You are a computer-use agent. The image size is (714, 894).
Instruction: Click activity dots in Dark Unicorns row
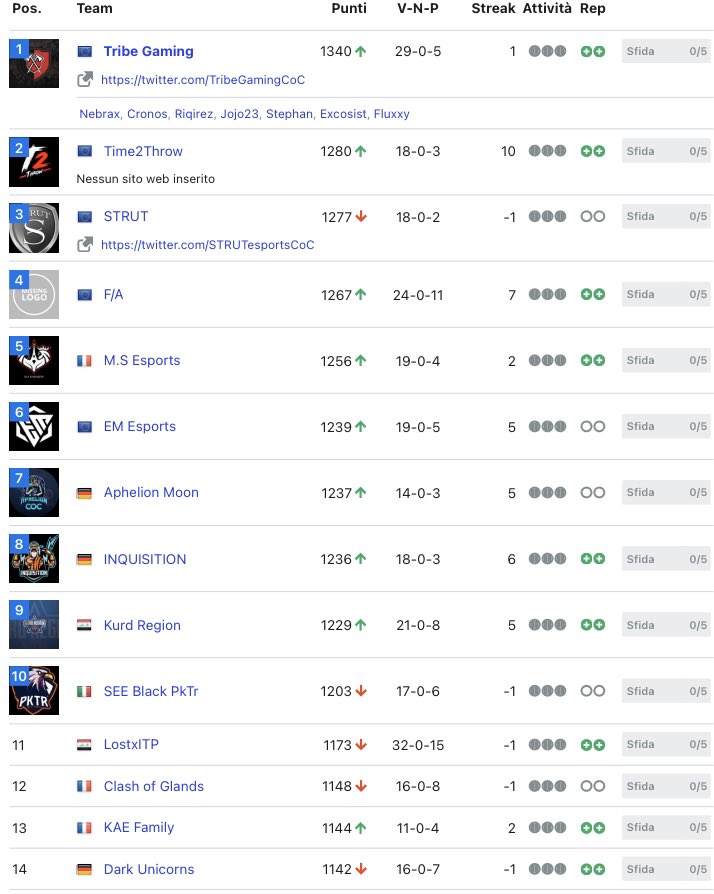click(x=547, y=869)
